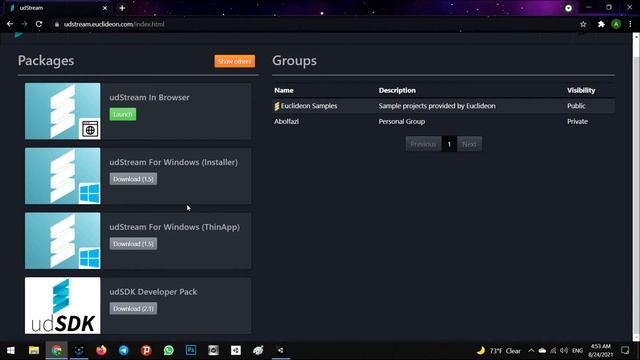Close the udStream tab

(105, 8)
